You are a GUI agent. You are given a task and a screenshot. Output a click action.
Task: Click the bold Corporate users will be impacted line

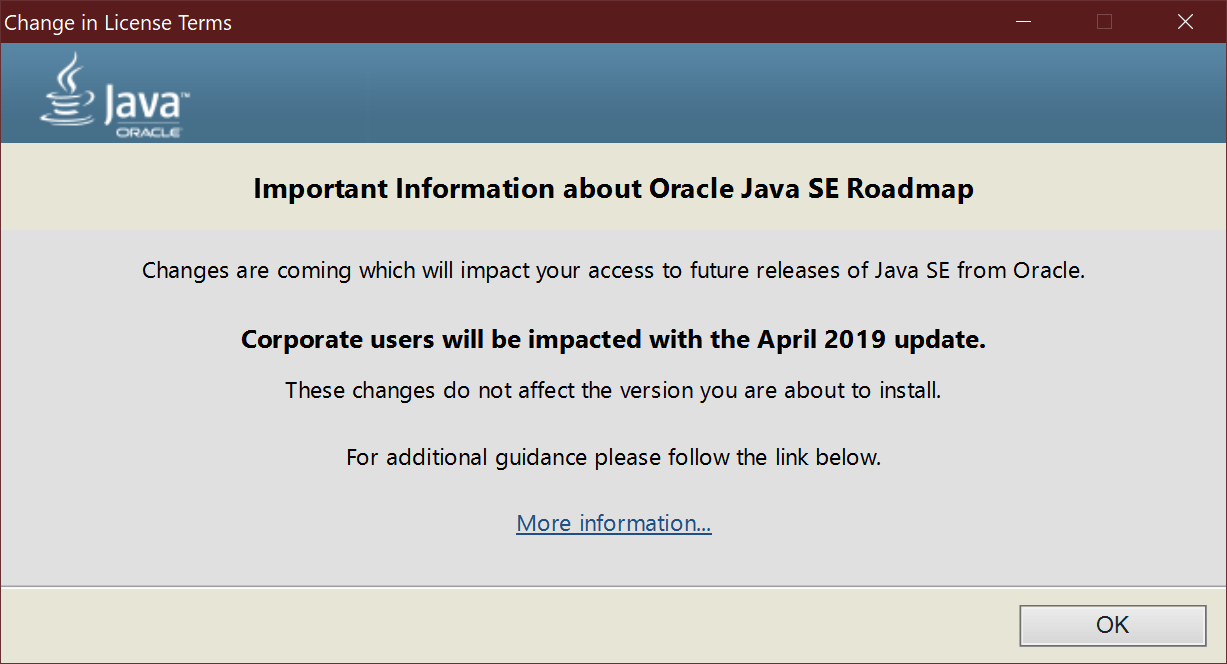613,339
